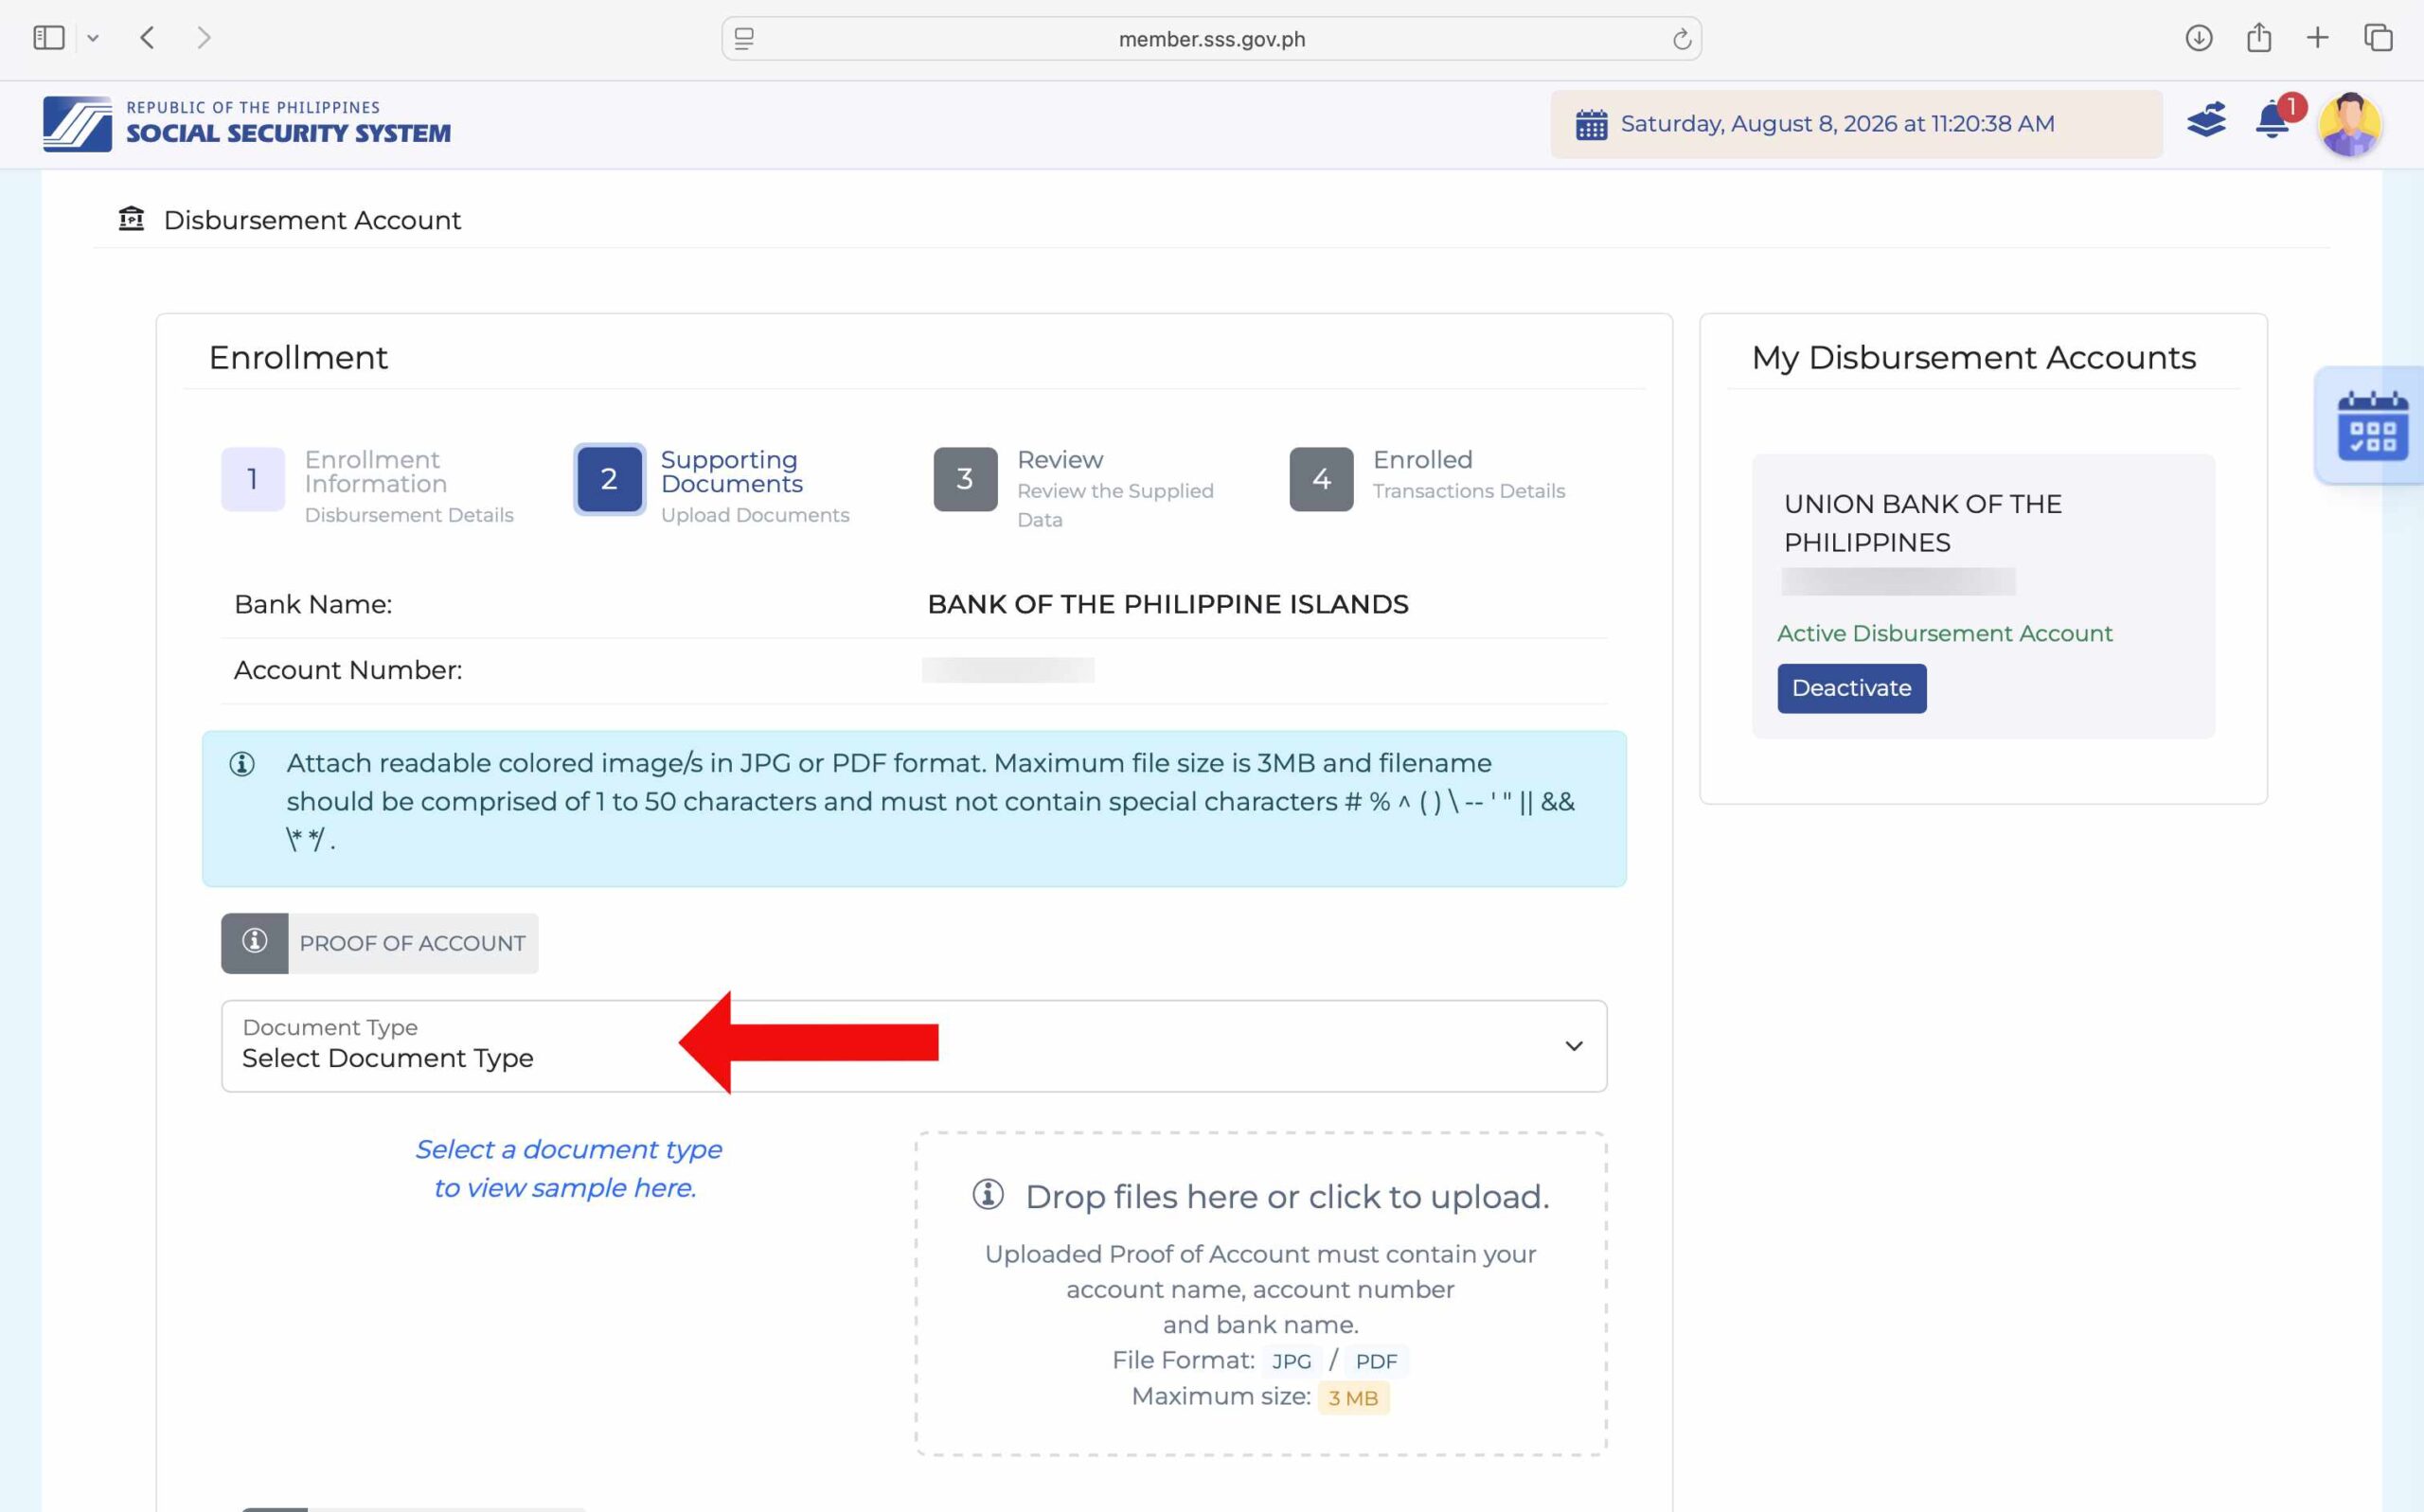Click the Disbursement Account bank icon

tap(131, 219)
